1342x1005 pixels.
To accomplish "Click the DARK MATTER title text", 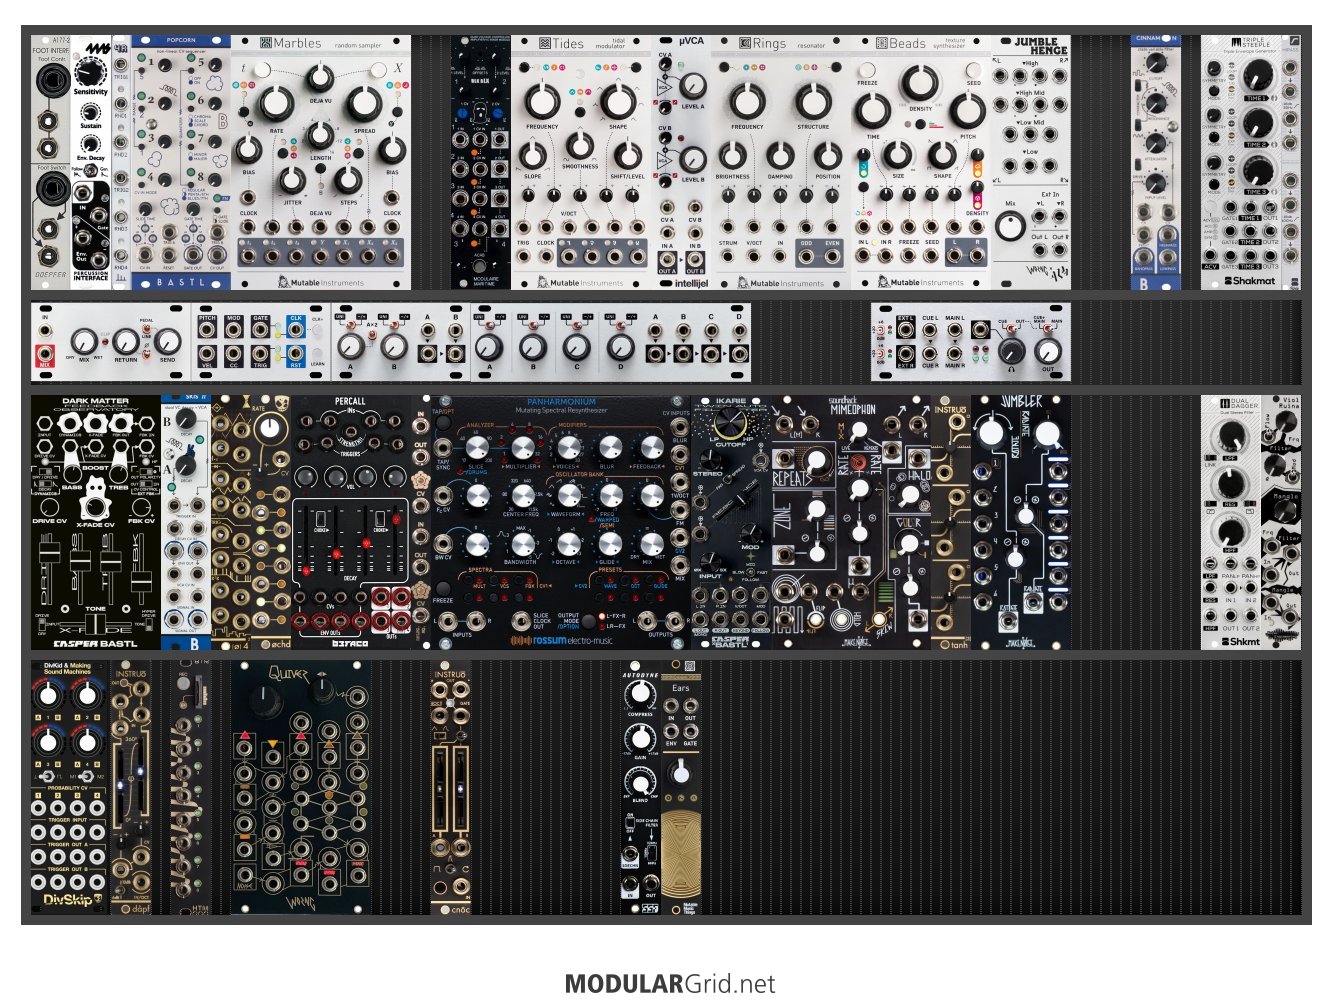I will (x=95, y=402).
